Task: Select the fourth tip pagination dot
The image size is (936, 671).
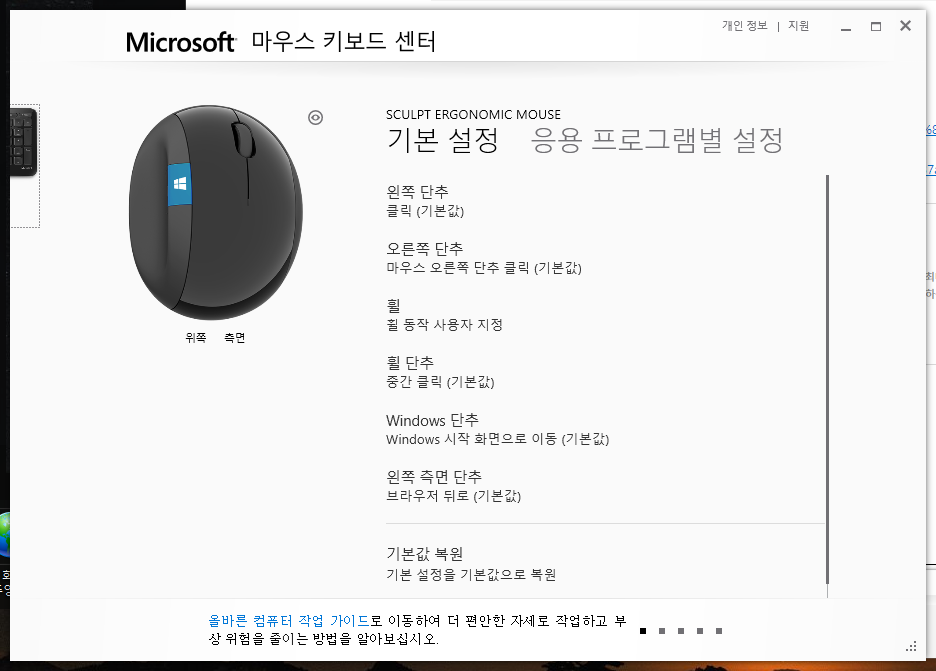Action: (700, 631)
